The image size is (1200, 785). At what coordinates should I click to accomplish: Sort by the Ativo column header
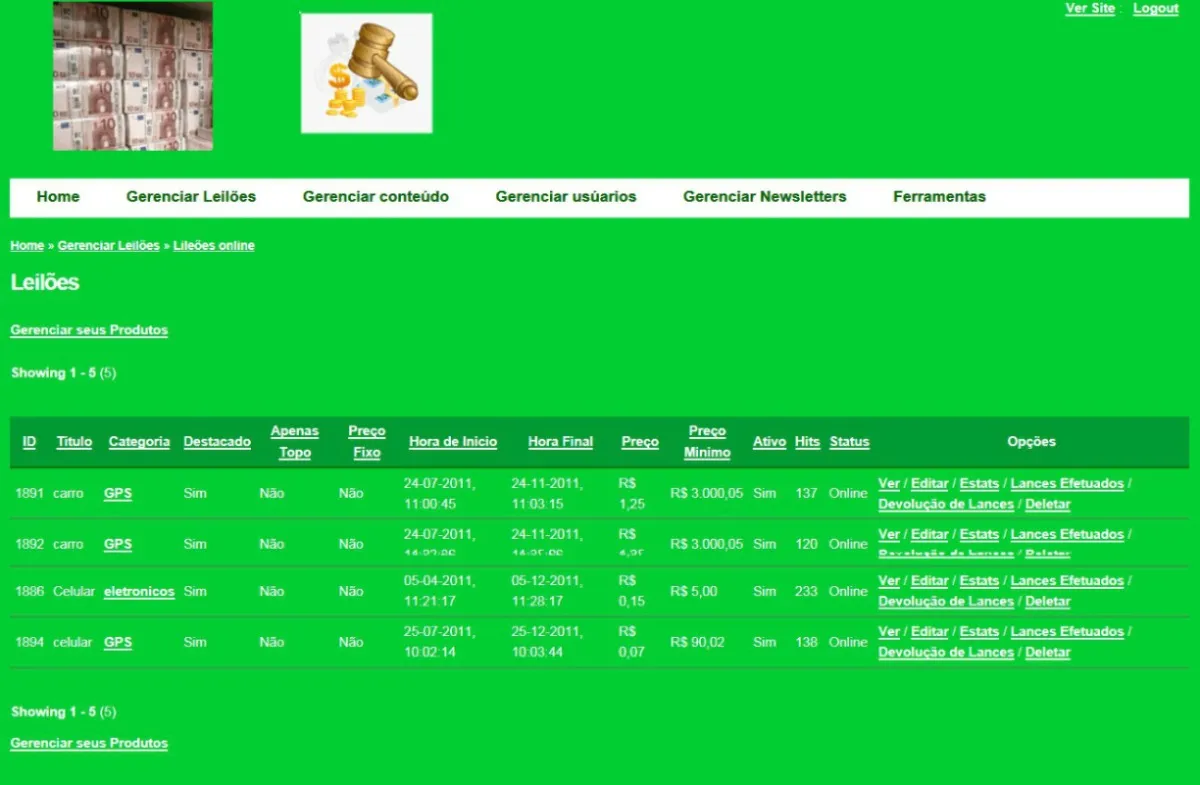(769, 442)
